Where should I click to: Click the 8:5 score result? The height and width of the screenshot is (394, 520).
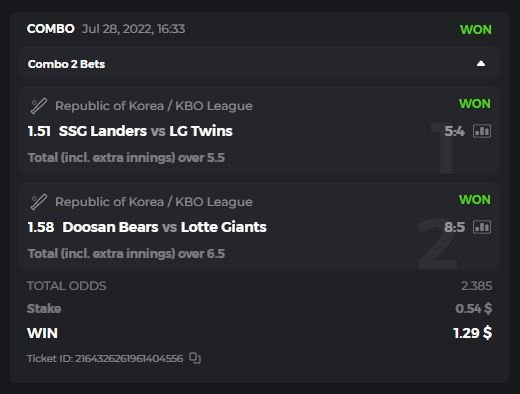pos(454,227)
